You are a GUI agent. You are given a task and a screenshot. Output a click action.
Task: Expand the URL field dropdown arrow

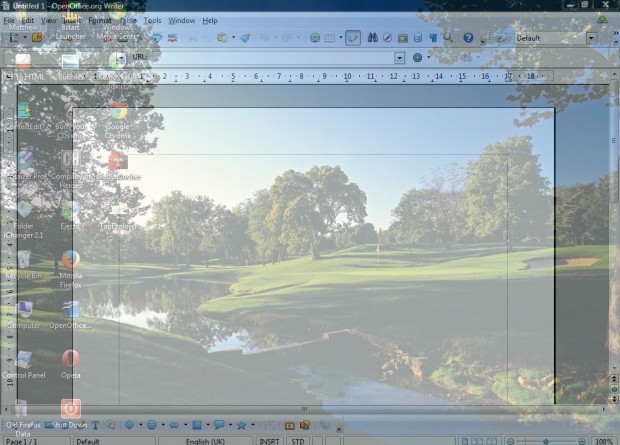coord(399,58)
